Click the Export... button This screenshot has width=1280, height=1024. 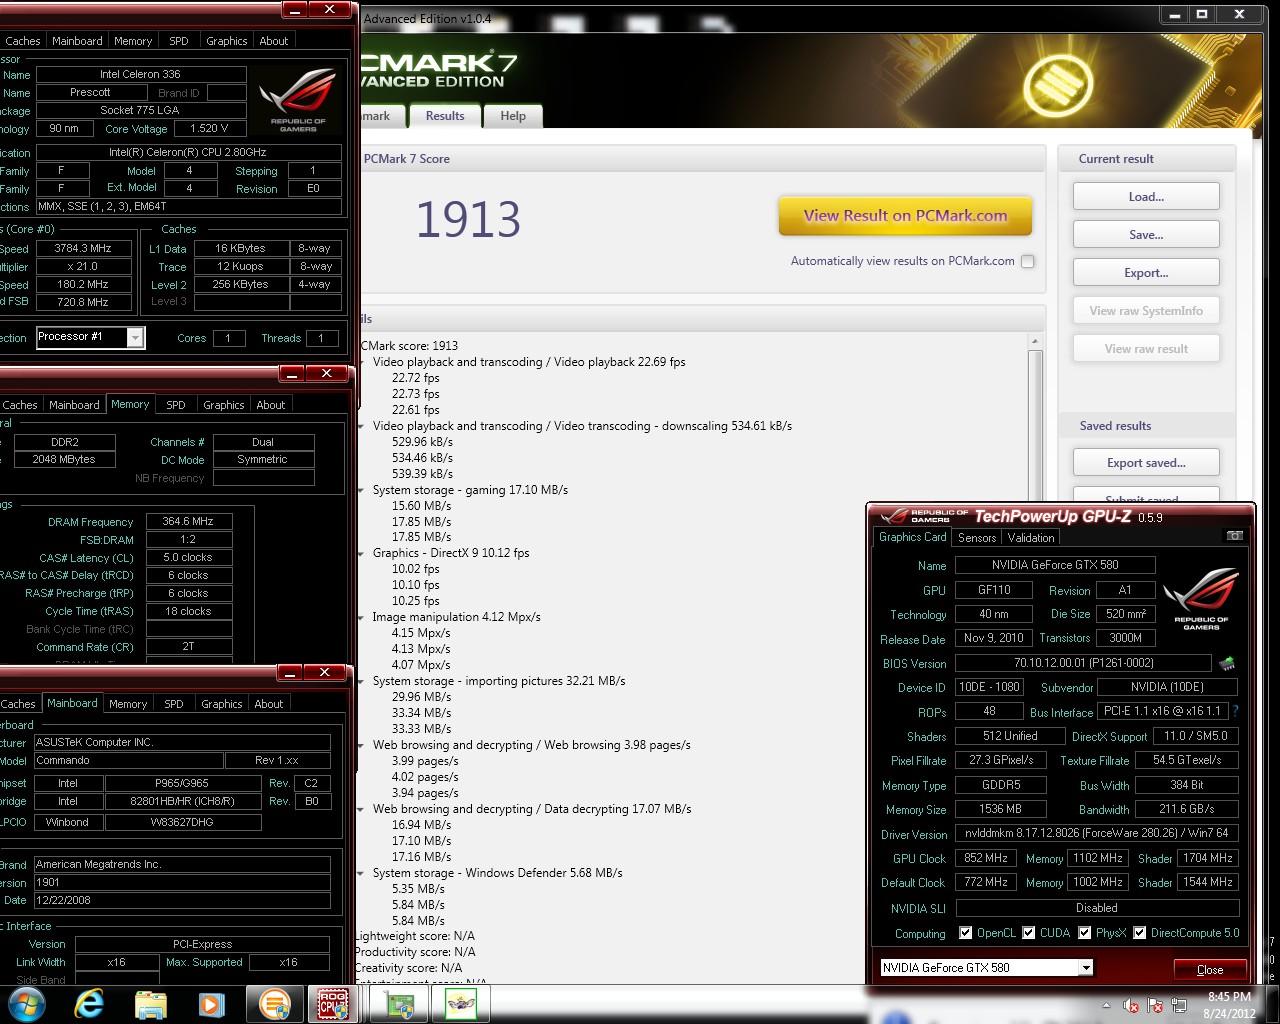point(1146,273)
